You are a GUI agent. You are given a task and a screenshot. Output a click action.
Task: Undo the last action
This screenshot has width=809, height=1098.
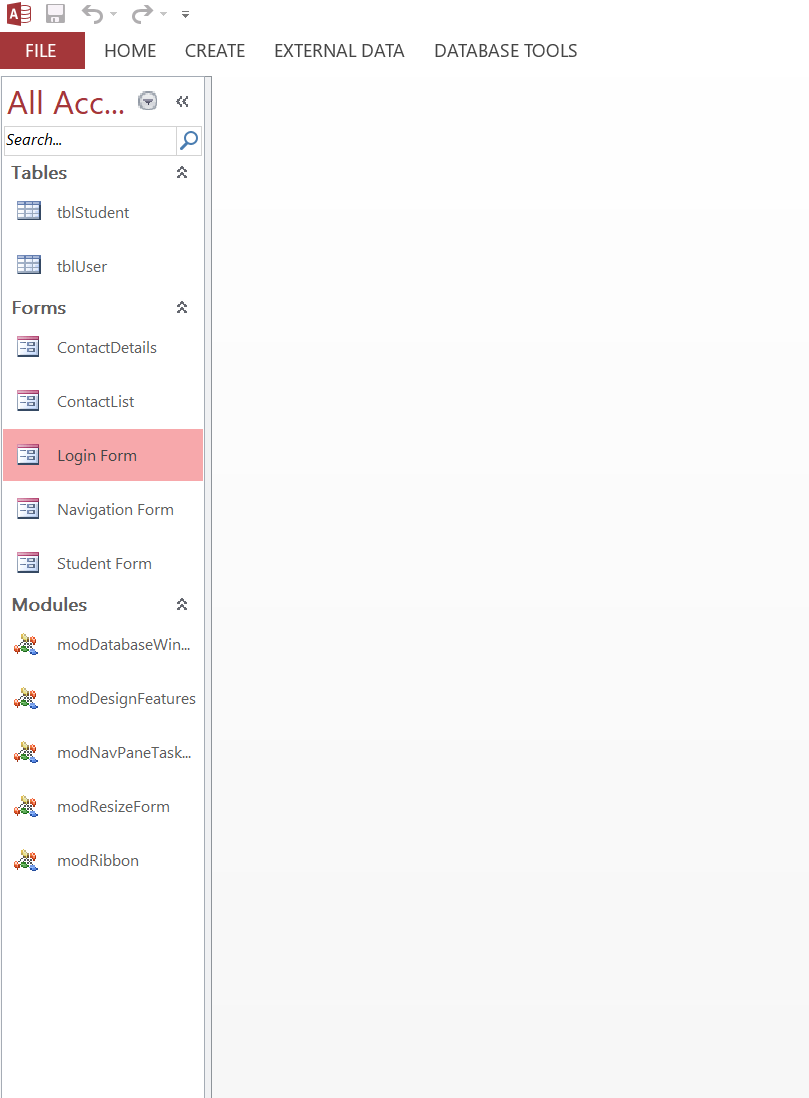click(92, 14)
